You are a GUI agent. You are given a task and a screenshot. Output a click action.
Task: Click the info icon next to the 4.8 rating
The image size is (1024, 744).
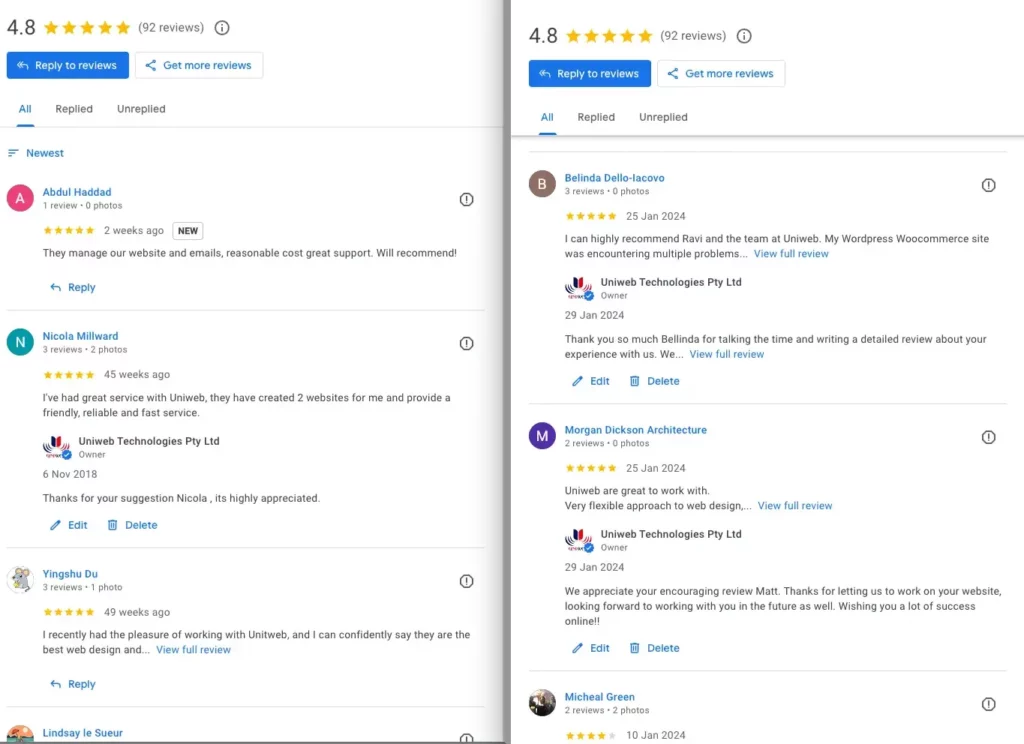pos(222,28)
